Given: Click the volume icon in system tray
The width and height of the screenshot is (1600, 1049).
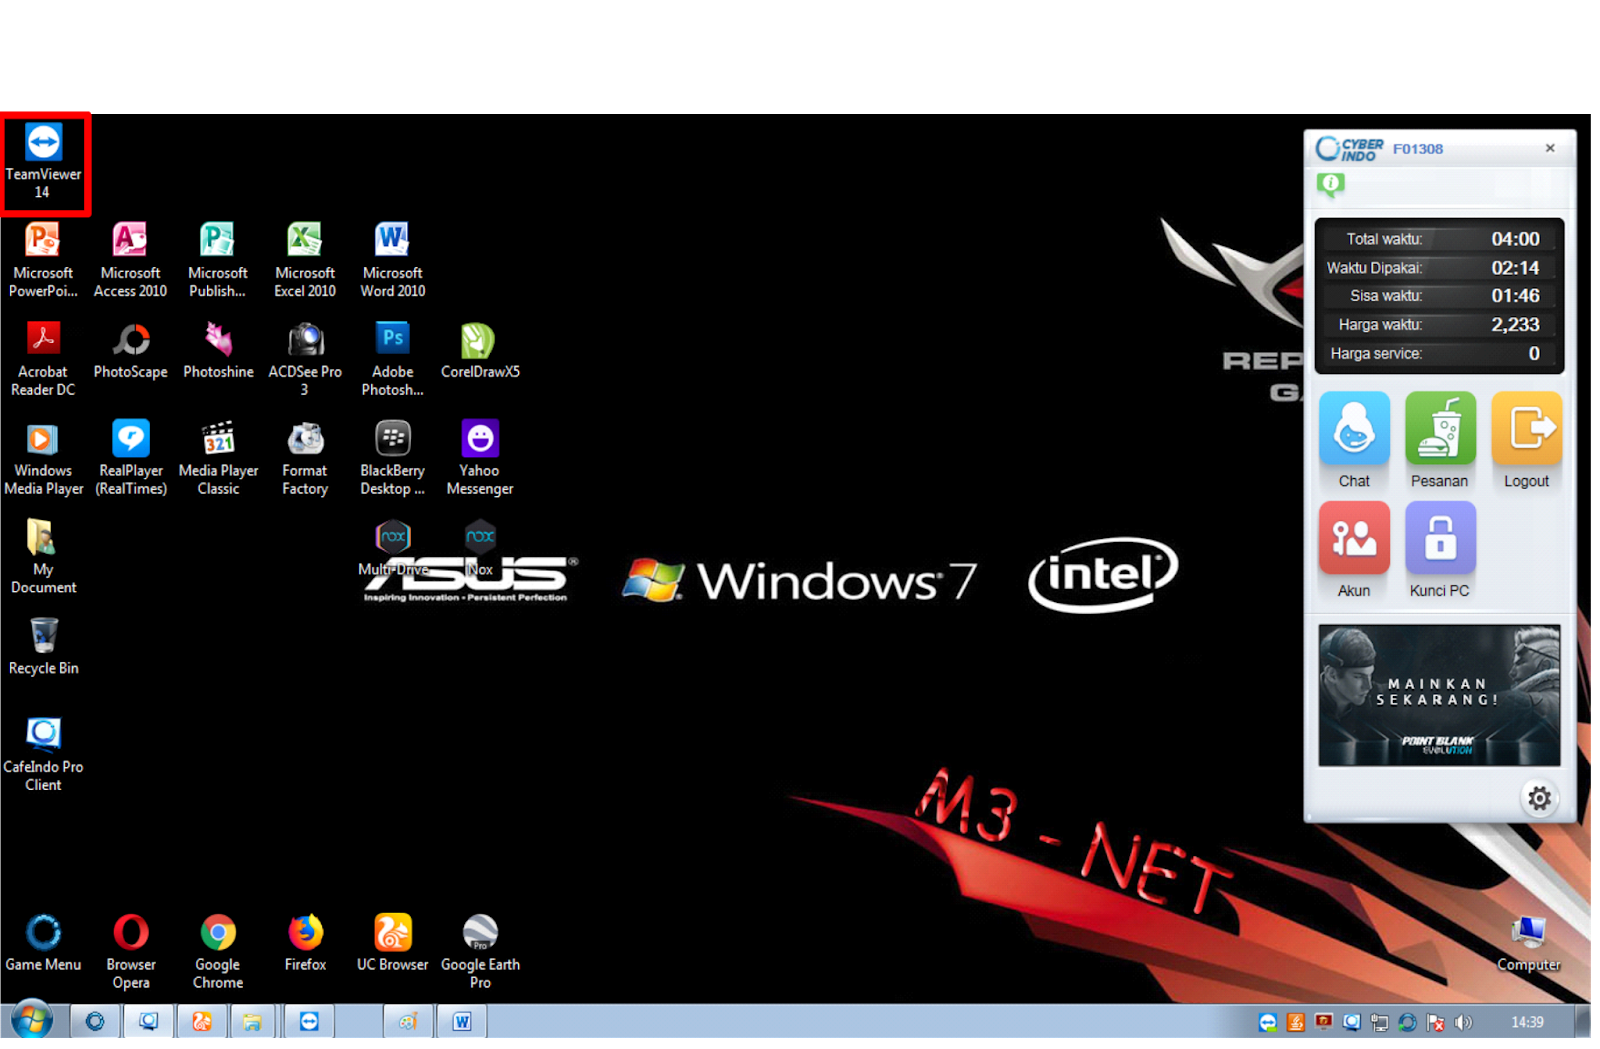Looking at the screenshot, I should 1463,1022.
